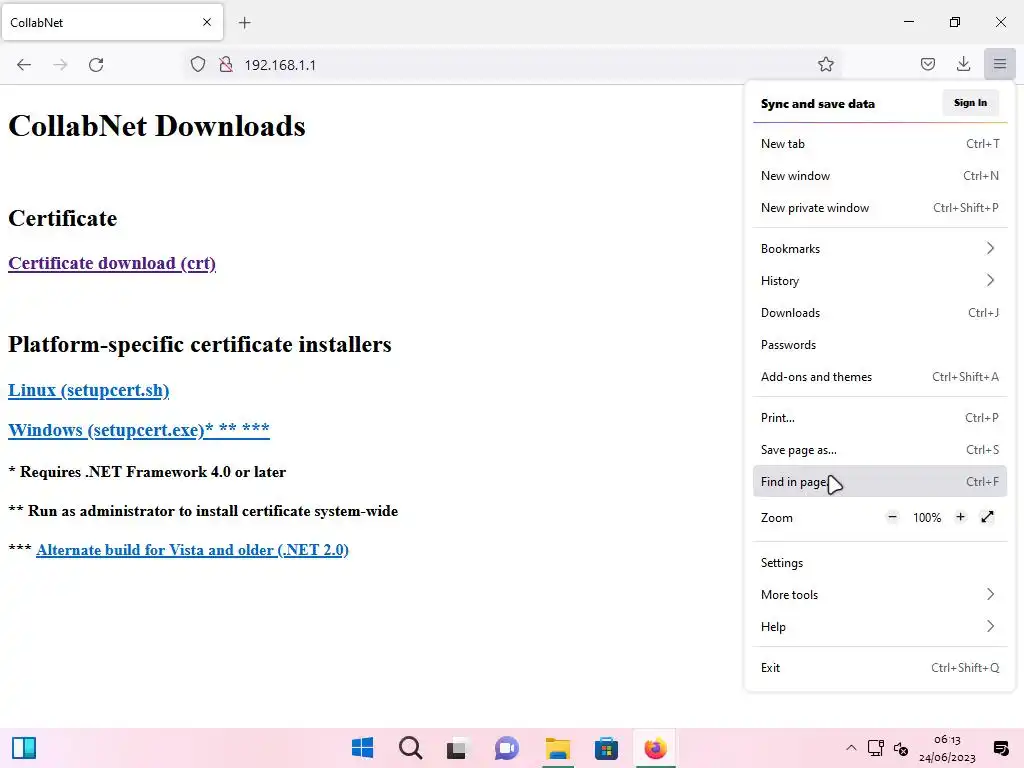Open File Explorer from taskbar
This screenshot has width=1024, height=768.
click(x=558, y=748)
